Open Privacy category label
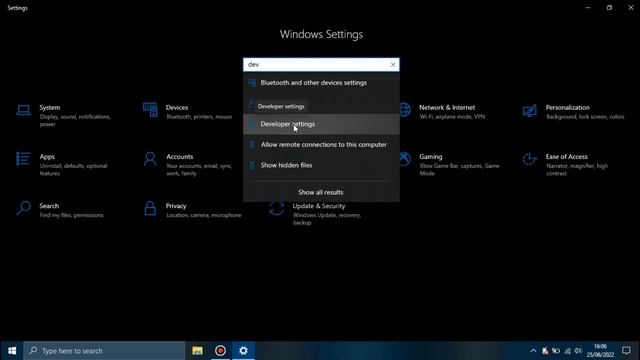Screen dimensions: 640x360 (176, 206)
